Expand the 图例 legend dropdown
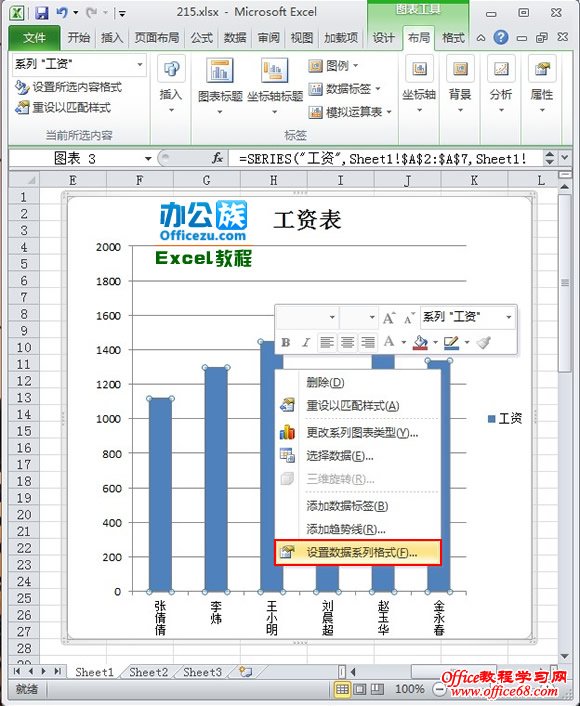580x706 pixels. pyautogui.click(x=355, y=66)
